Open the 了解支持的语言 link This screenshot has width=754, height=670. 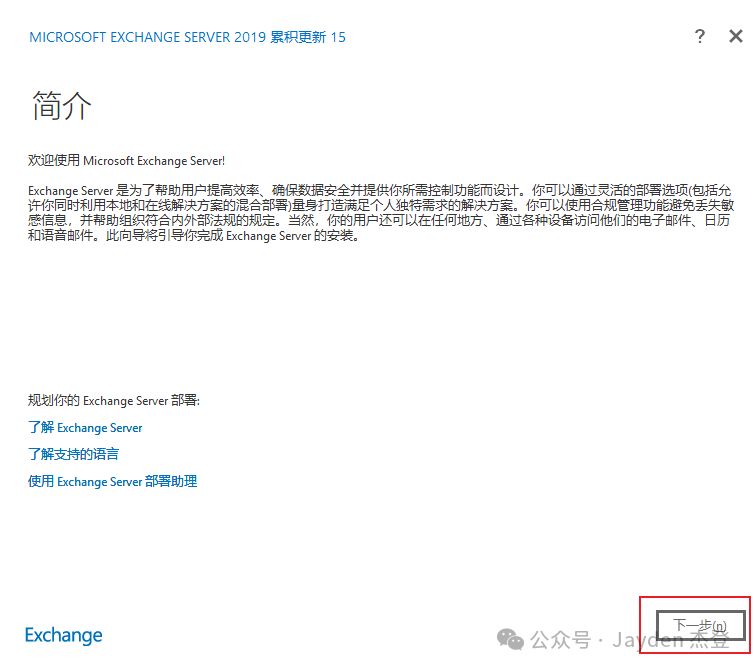click(x=73, y=455)
